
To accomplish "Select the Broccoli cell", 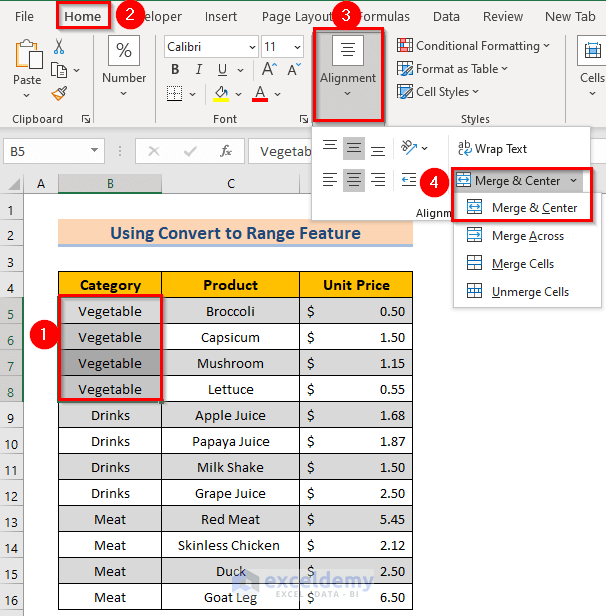I will click(x=231, y=311).
